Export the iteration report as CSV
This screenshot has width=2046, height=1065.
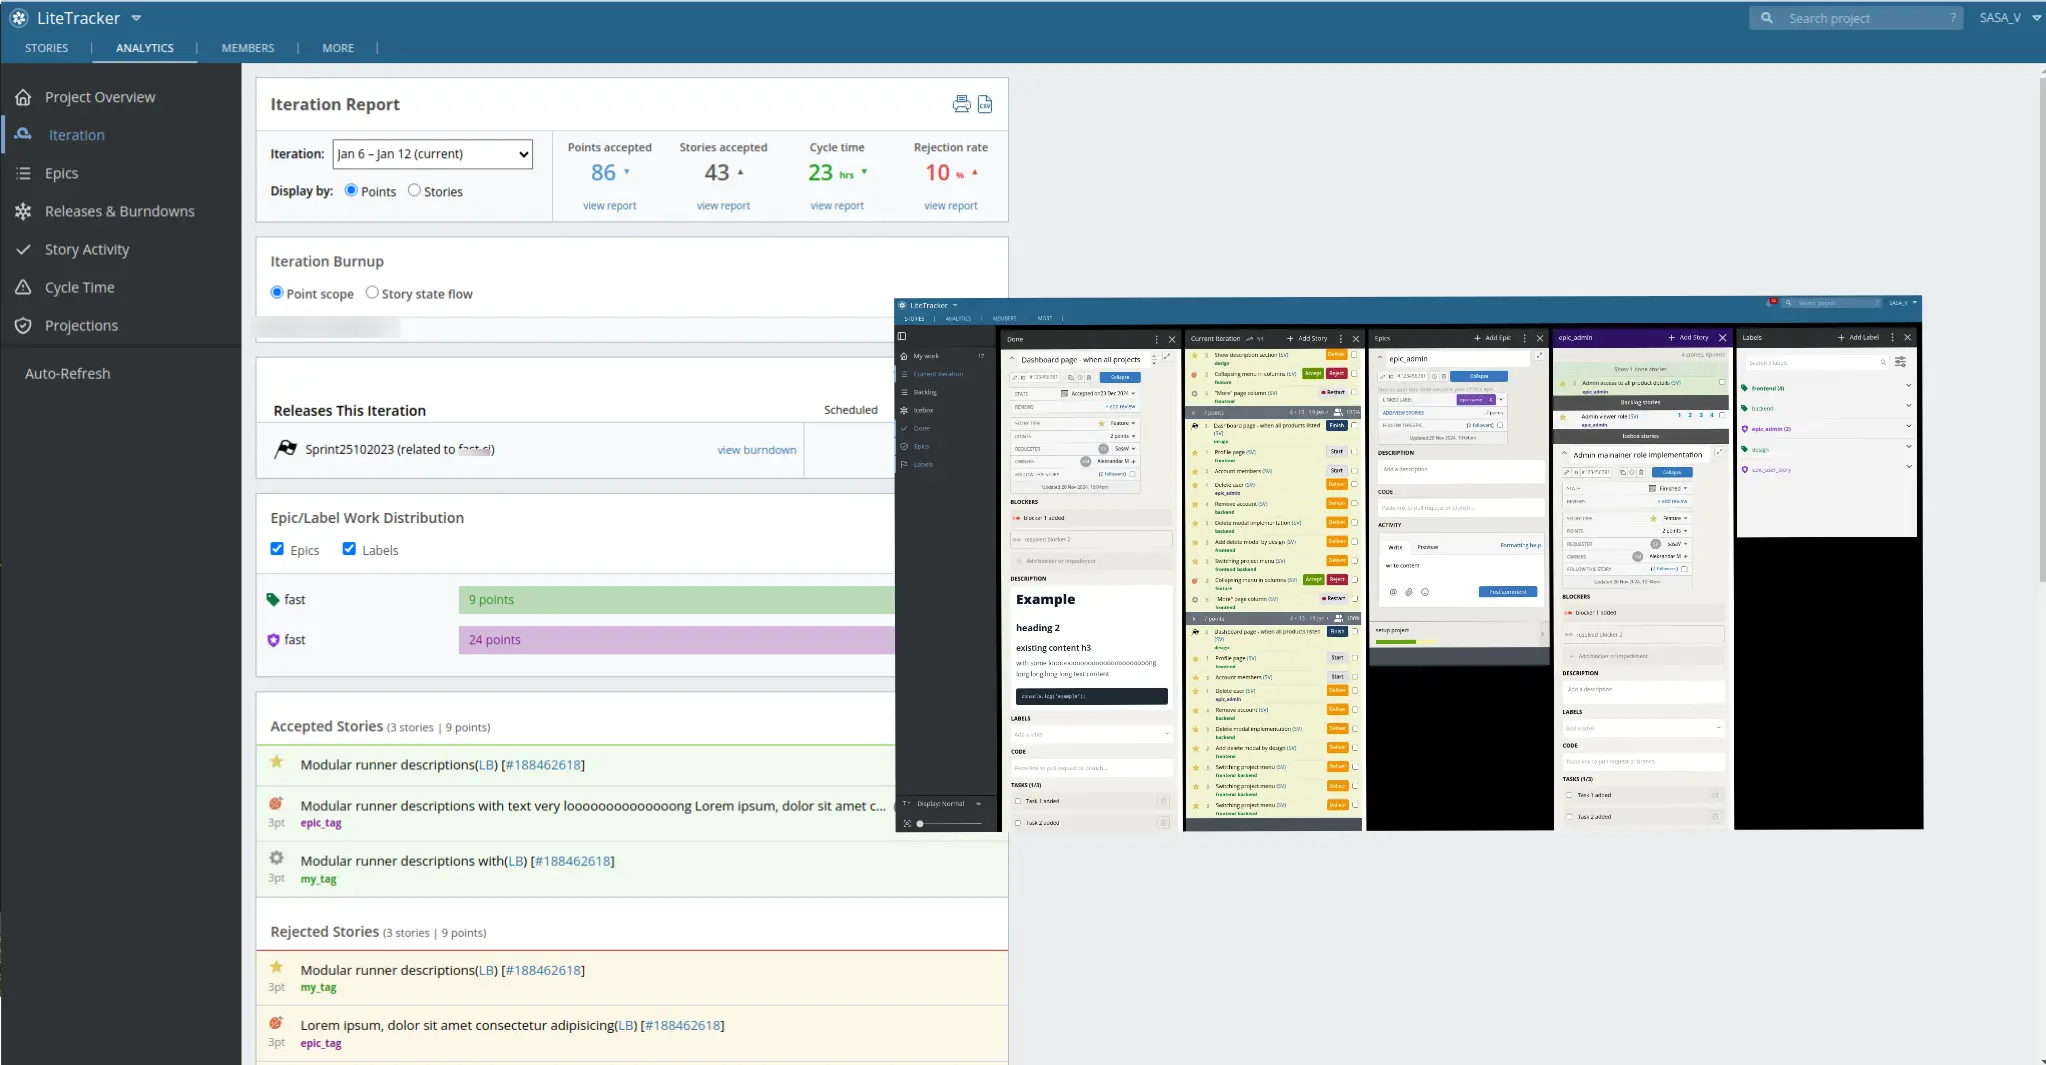(985, 104)
